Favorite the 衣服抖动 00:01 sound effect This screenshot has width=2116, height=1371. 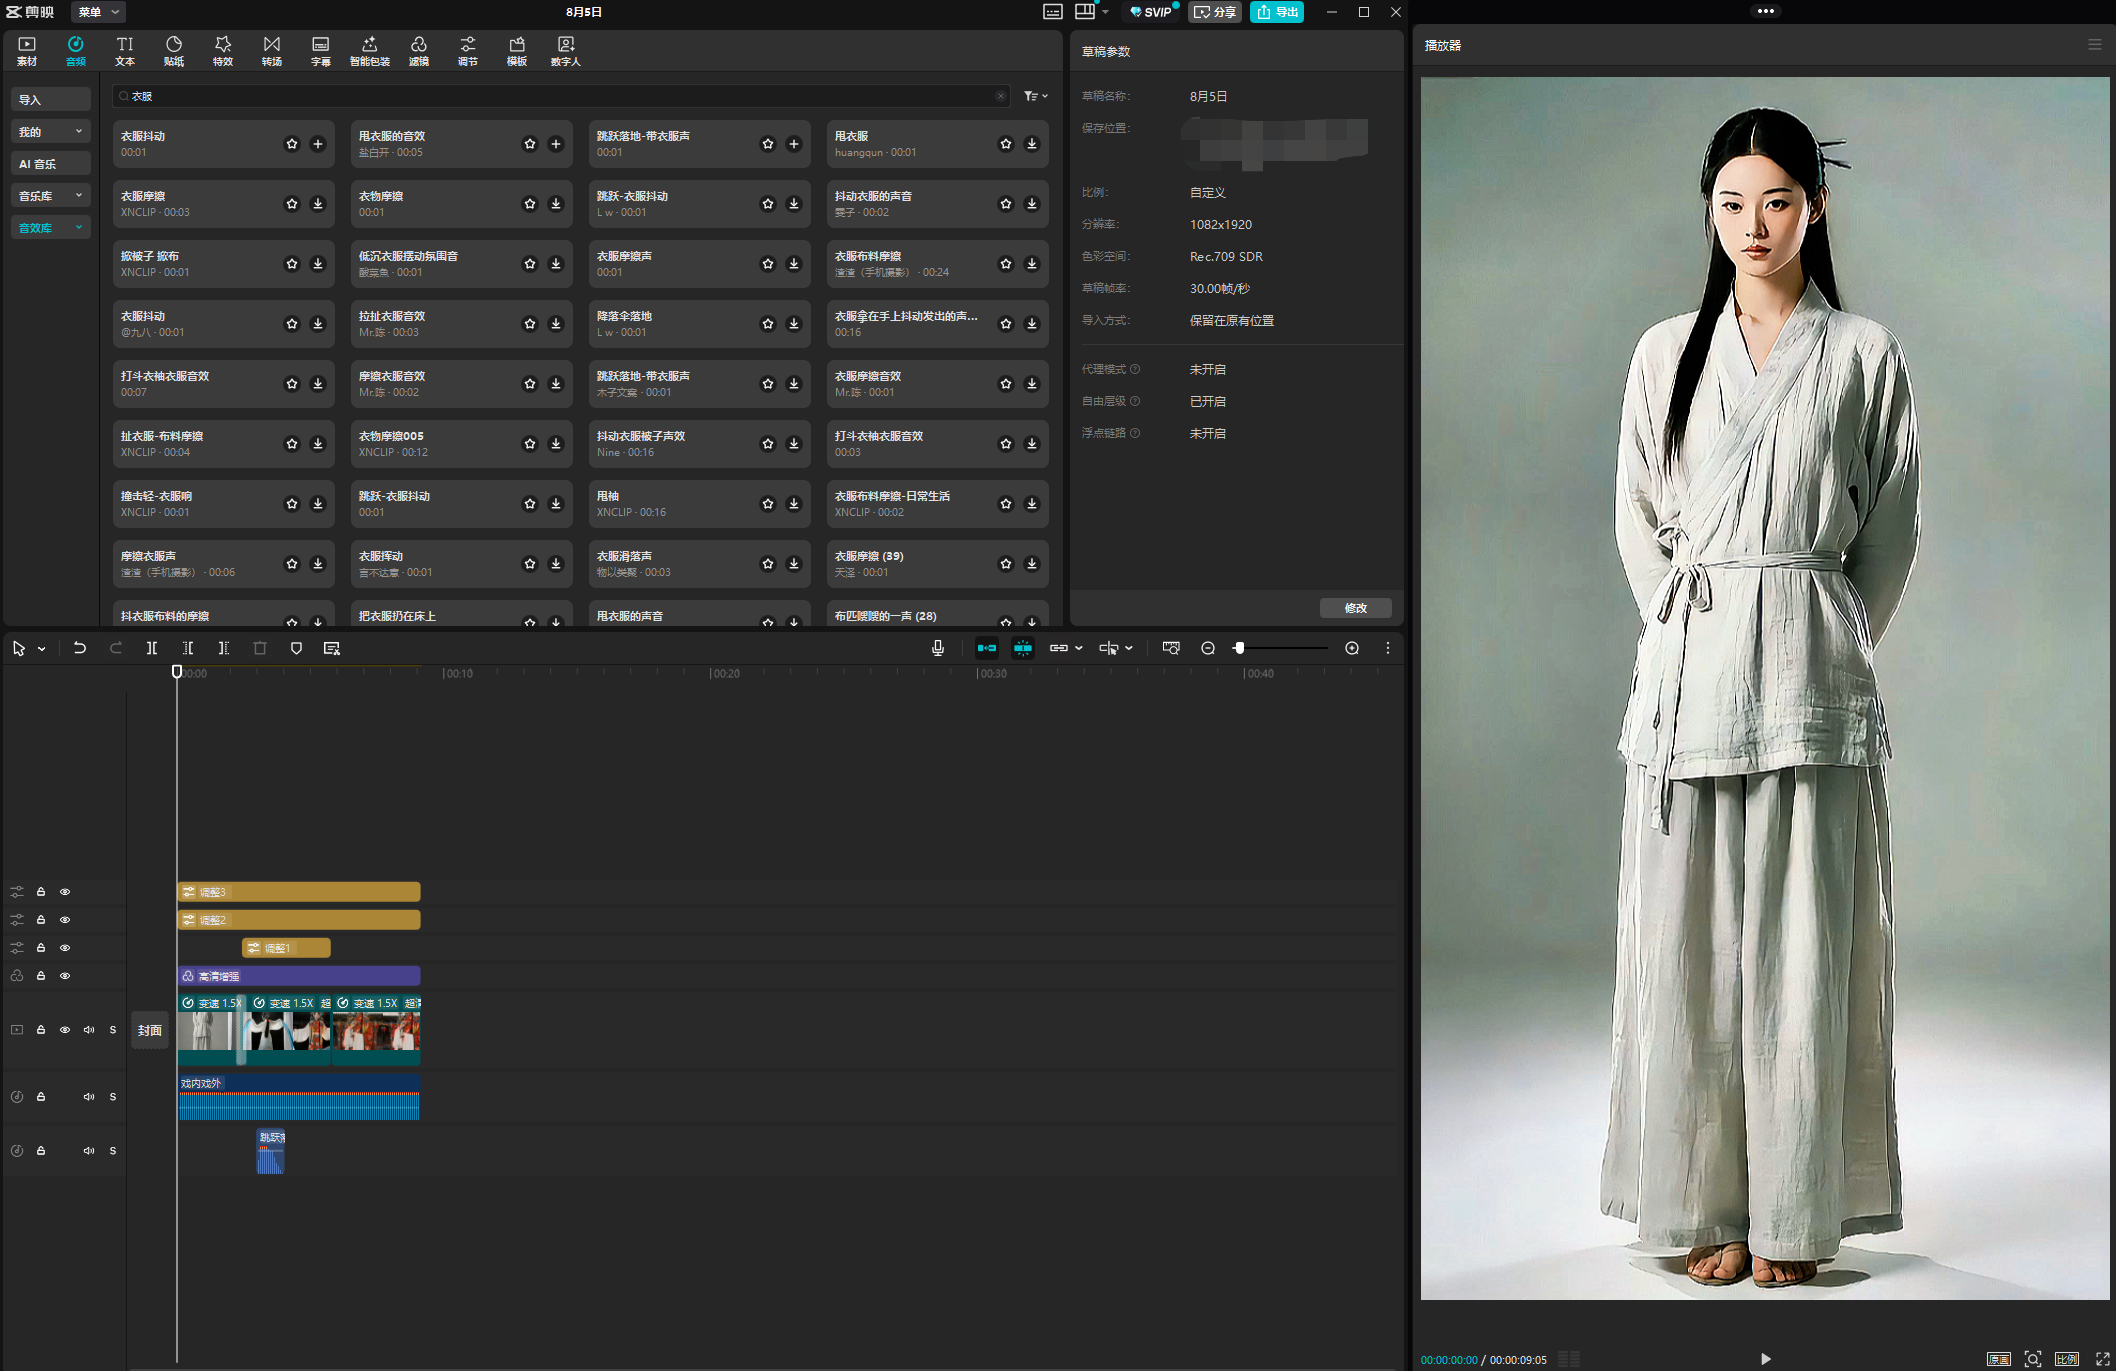point(292,144)
